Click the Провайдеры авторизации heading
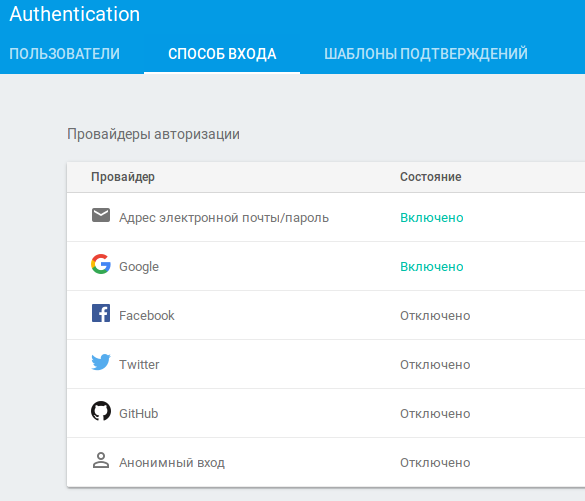The image size is (585, 501). click(153, 134)
